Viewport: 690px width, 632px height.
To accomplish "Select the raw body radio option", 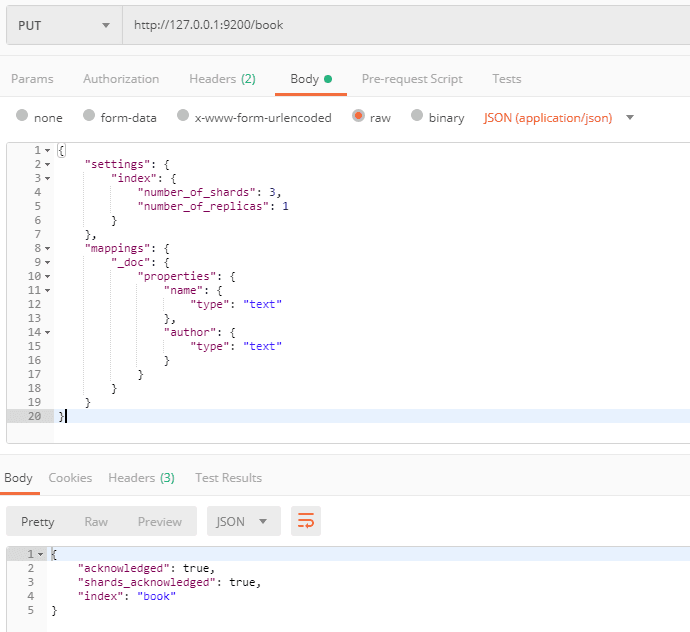I will 358,116.
